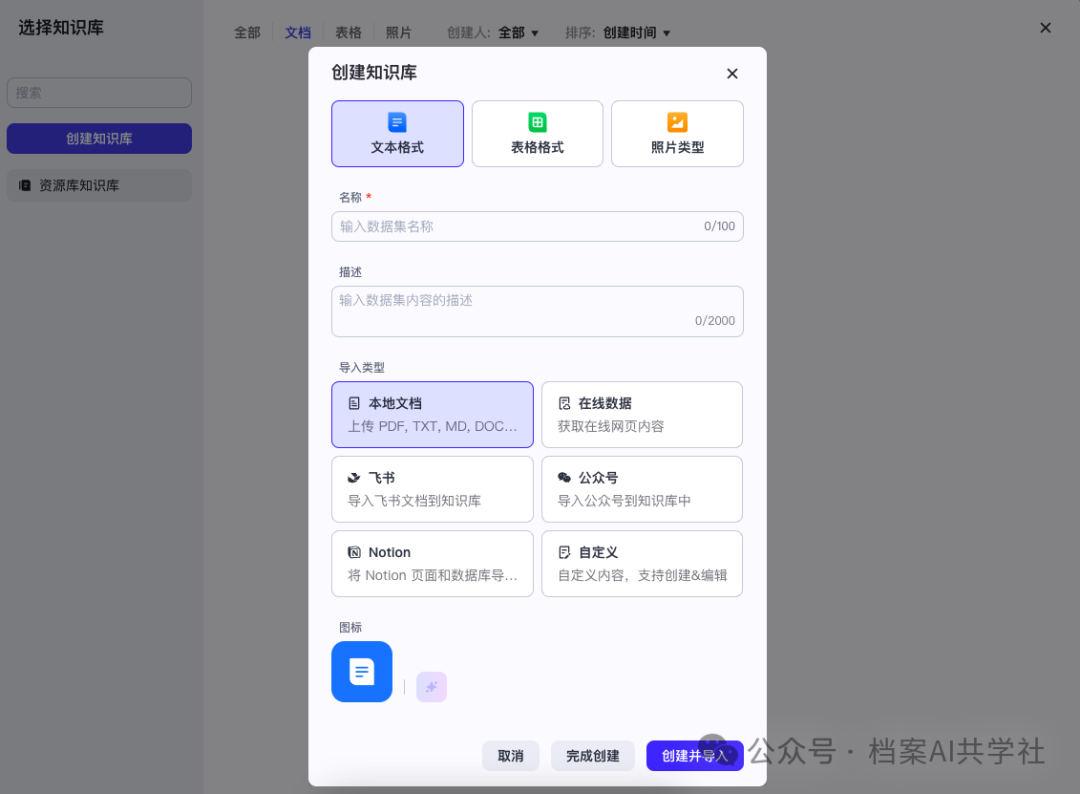Select the 表格格式 table format card
Screen dimensions: 1080x794
(537, 134)
